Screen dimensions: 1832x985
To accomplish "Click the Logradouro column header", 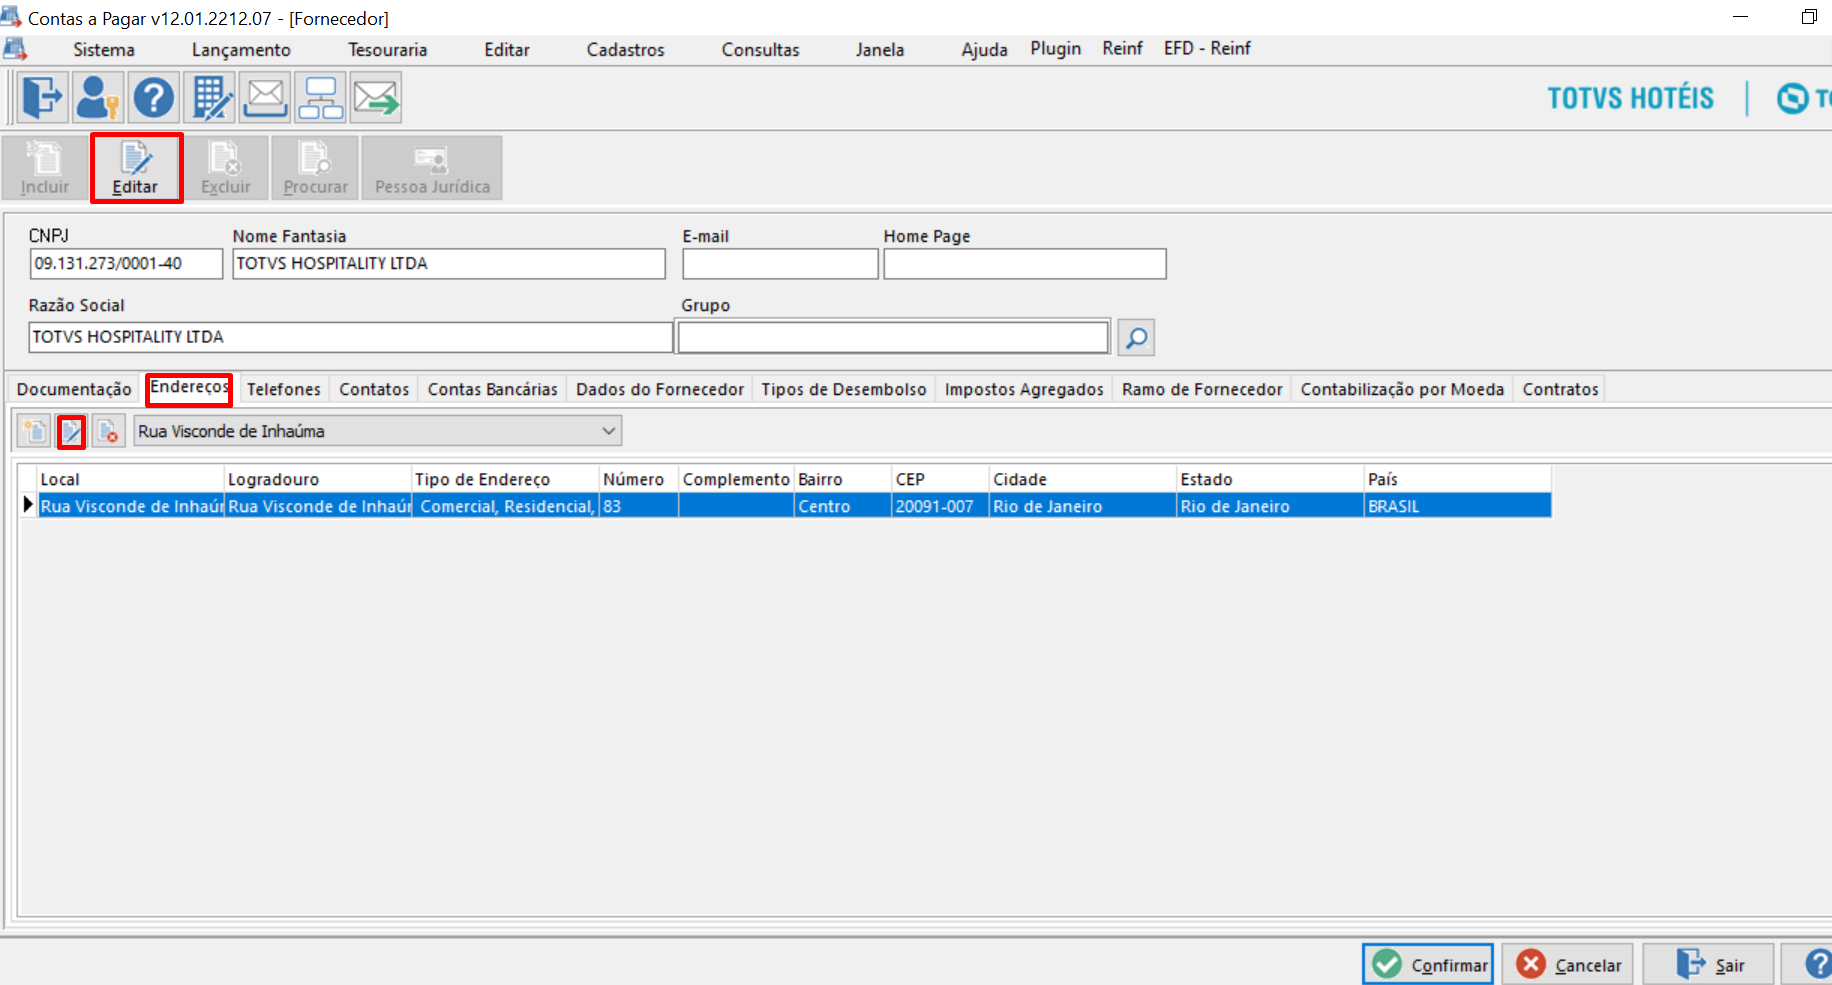I will tap(318, 480).
